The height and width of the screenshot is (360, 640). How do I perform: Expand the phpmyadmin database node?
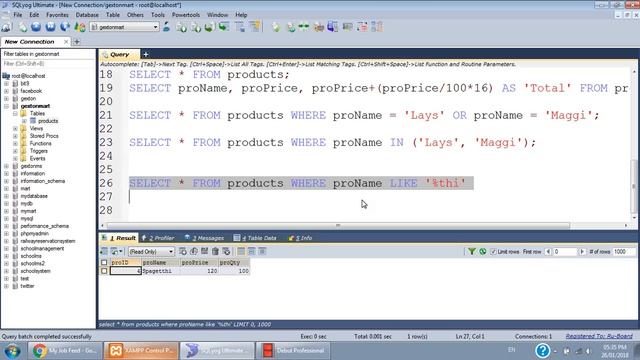tap(7, 233)
